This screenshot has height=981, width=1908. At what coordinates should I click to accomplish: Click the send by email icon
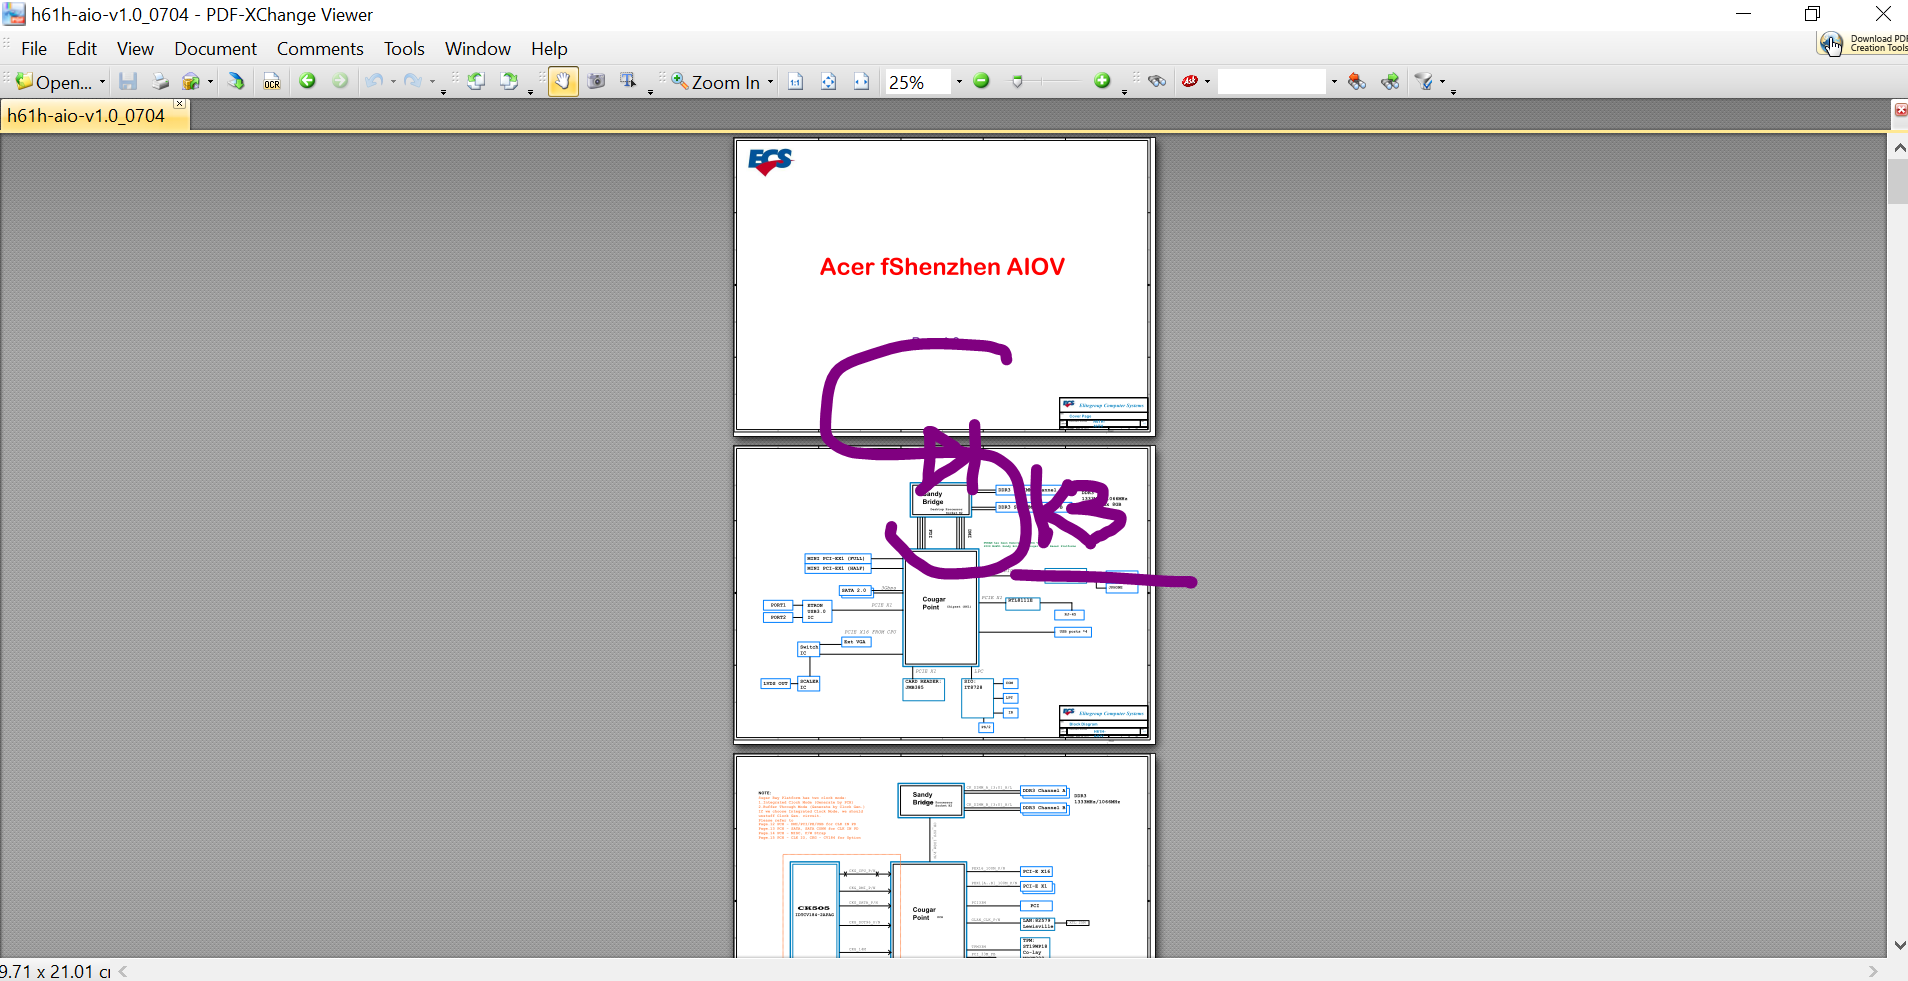pyautogui.click(x=192, y=82)
